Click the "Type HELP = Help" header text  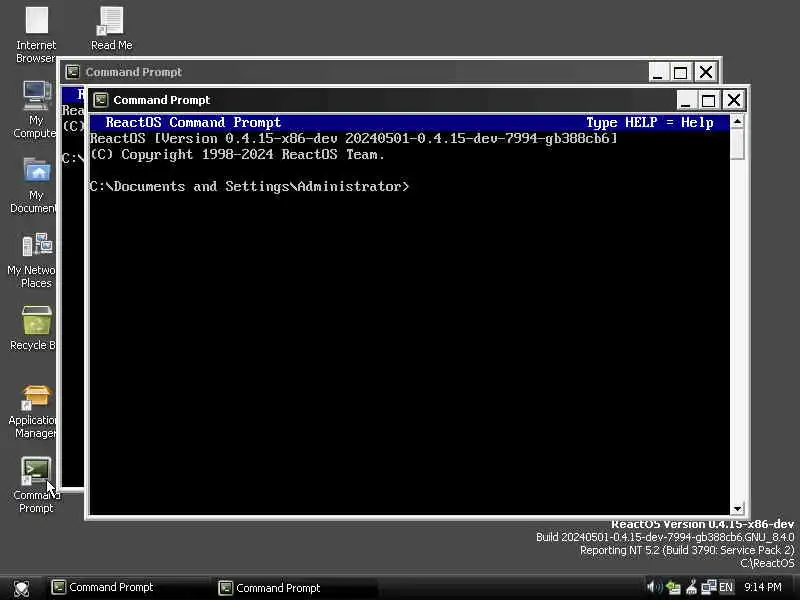pos(649,122)
